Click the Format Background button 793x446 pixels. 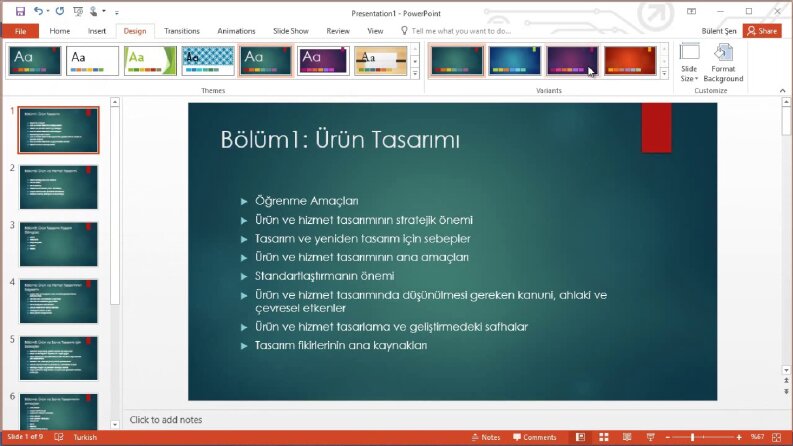point(723,63)
